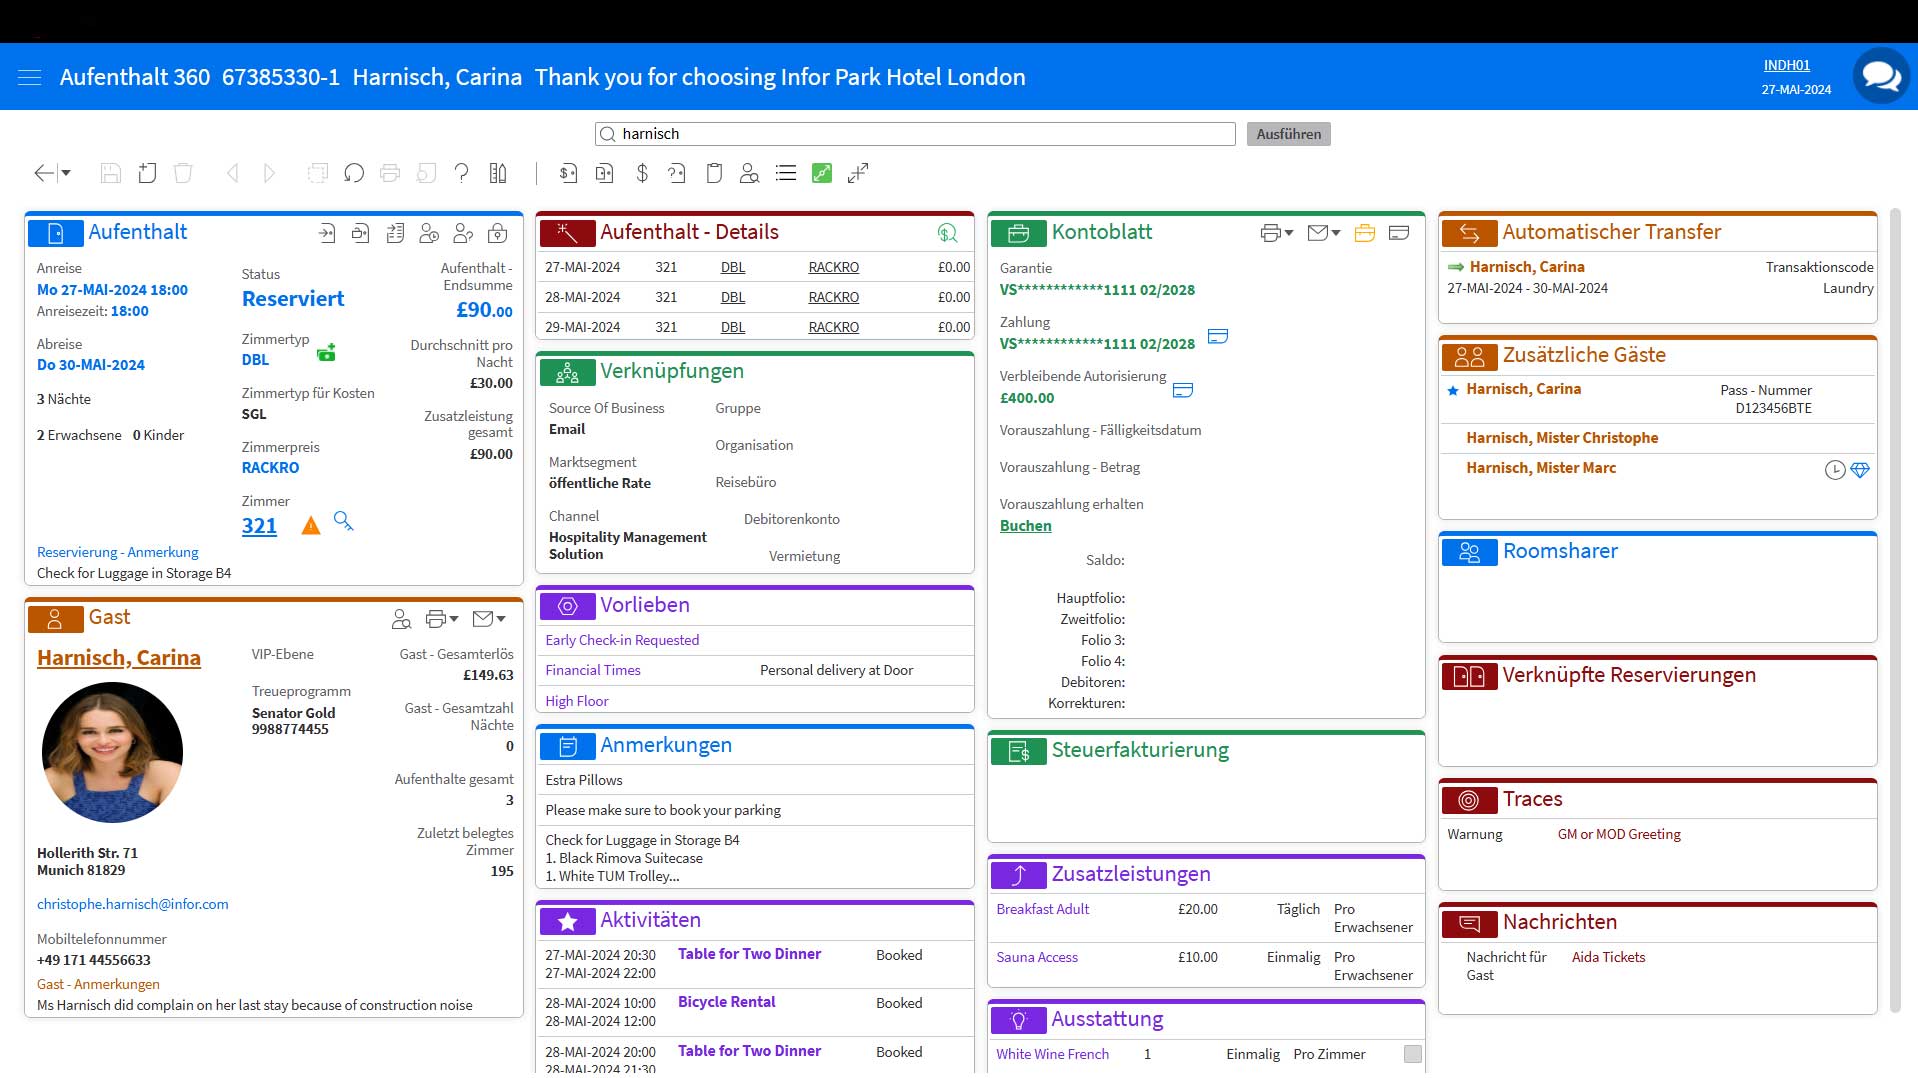Viewport: 1918px width, 1078px height.
Task: Click the green expand icon in toolbar
Action: (x=822, y=173)
